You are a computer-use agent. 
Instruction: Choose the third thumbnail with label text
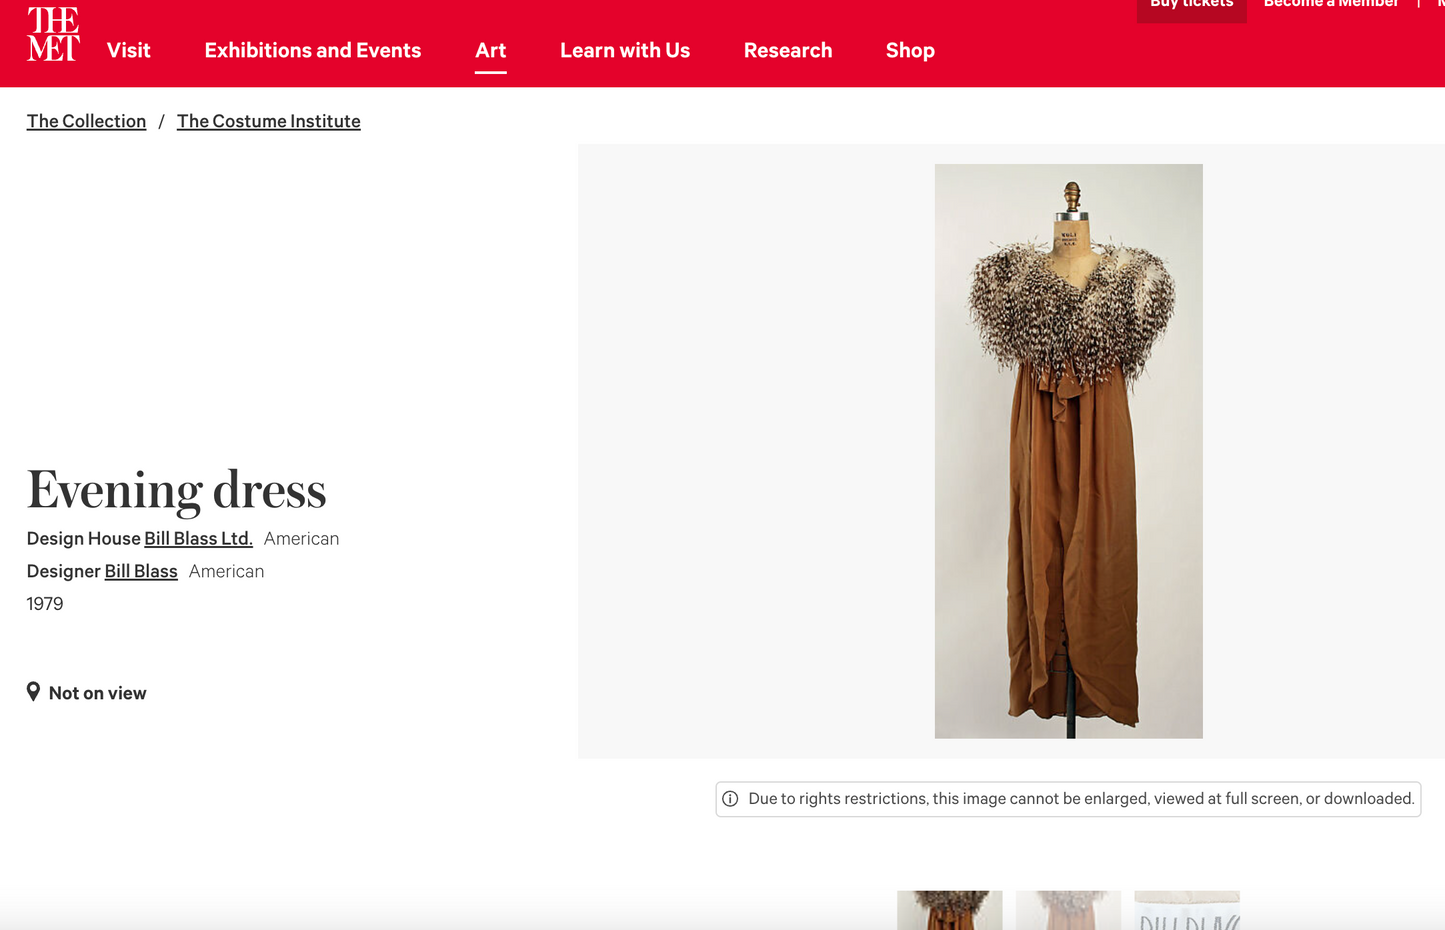pyautogui.click(x=1186, y=910)
